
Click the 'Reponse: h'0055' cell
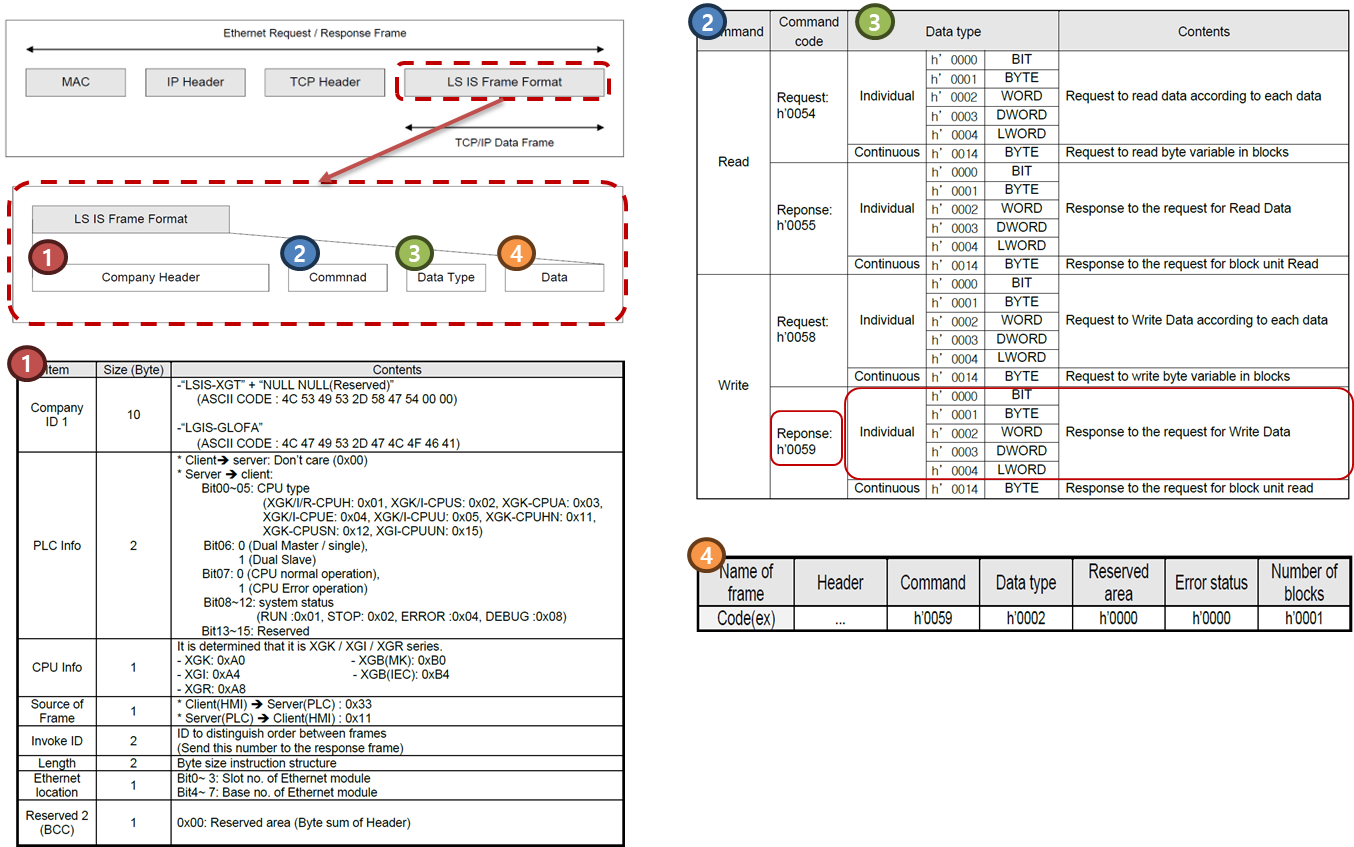[809, 218]
